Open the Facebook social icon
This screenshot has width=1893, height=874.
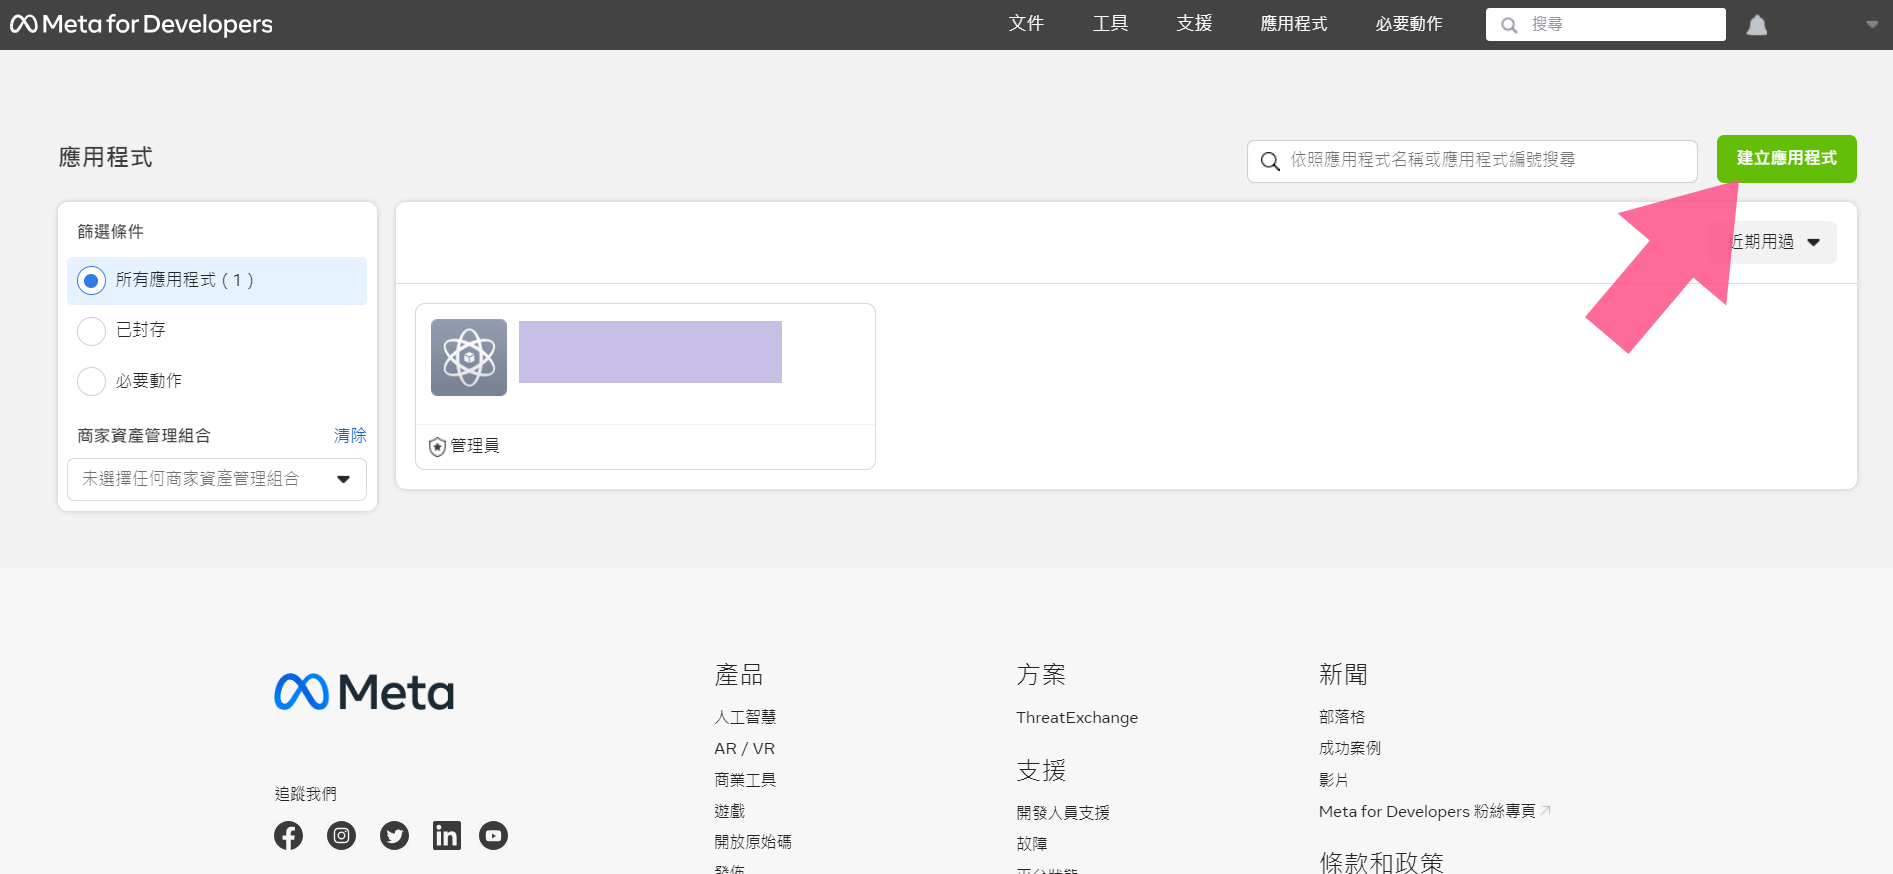[288, 835]
